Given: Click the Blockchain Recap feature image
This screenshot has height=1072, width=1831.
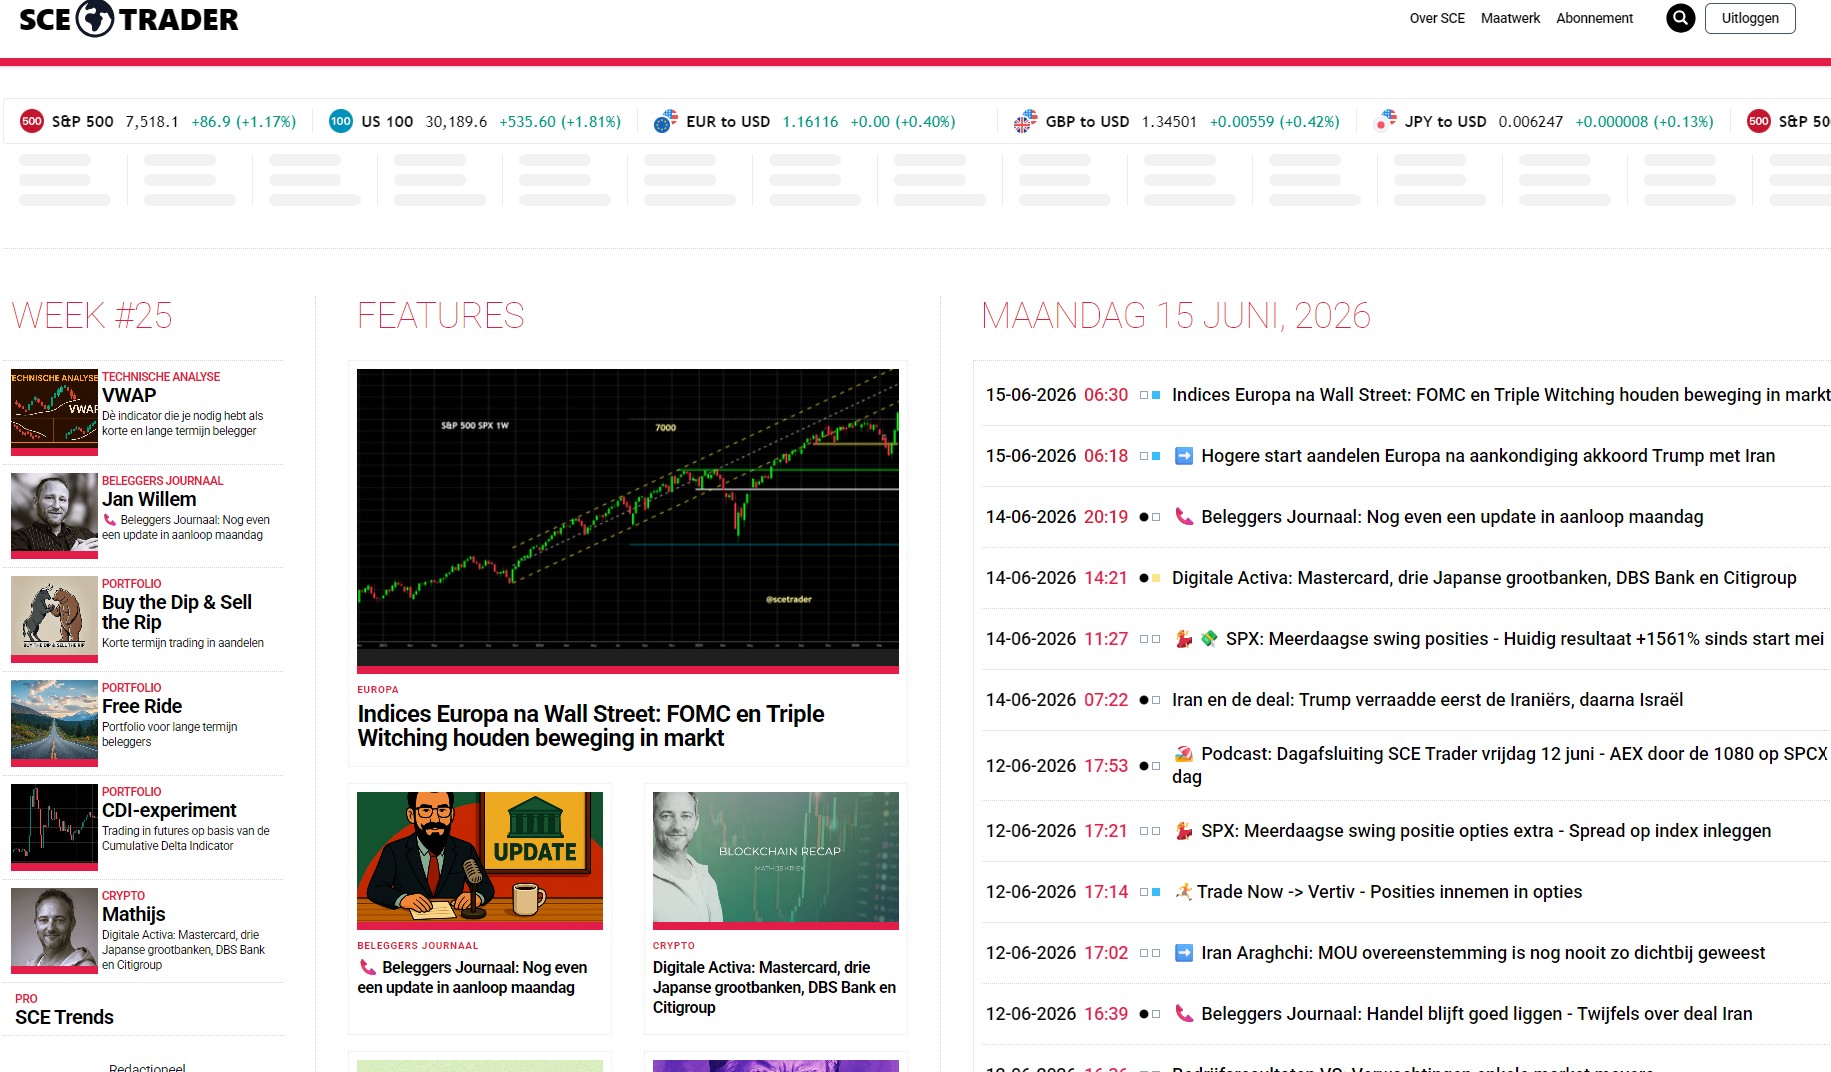Looking at the screenshot, I should click(776, 860).
